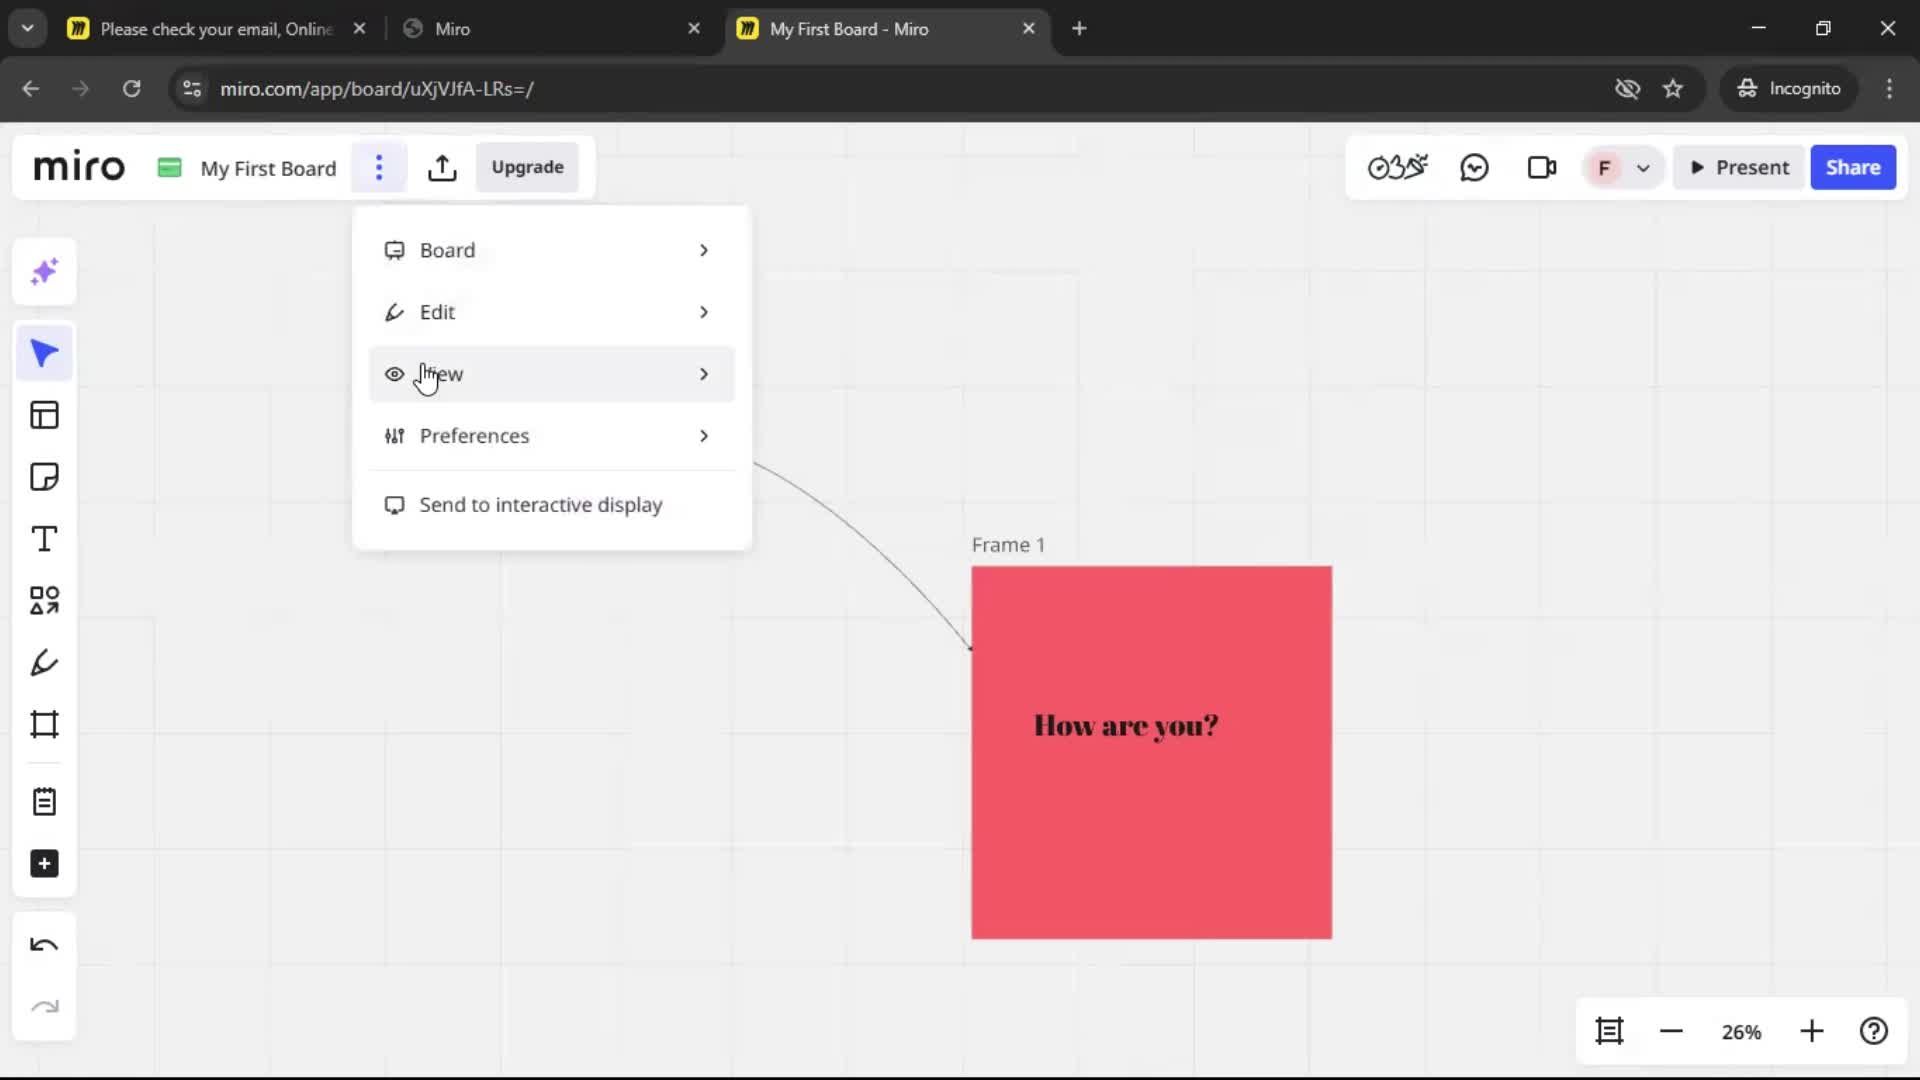Image resolution: width=1920 pixels, height=1080 pixels.
Task: Open the collaborators dropdown chevron
Action: click(1643, 168)
